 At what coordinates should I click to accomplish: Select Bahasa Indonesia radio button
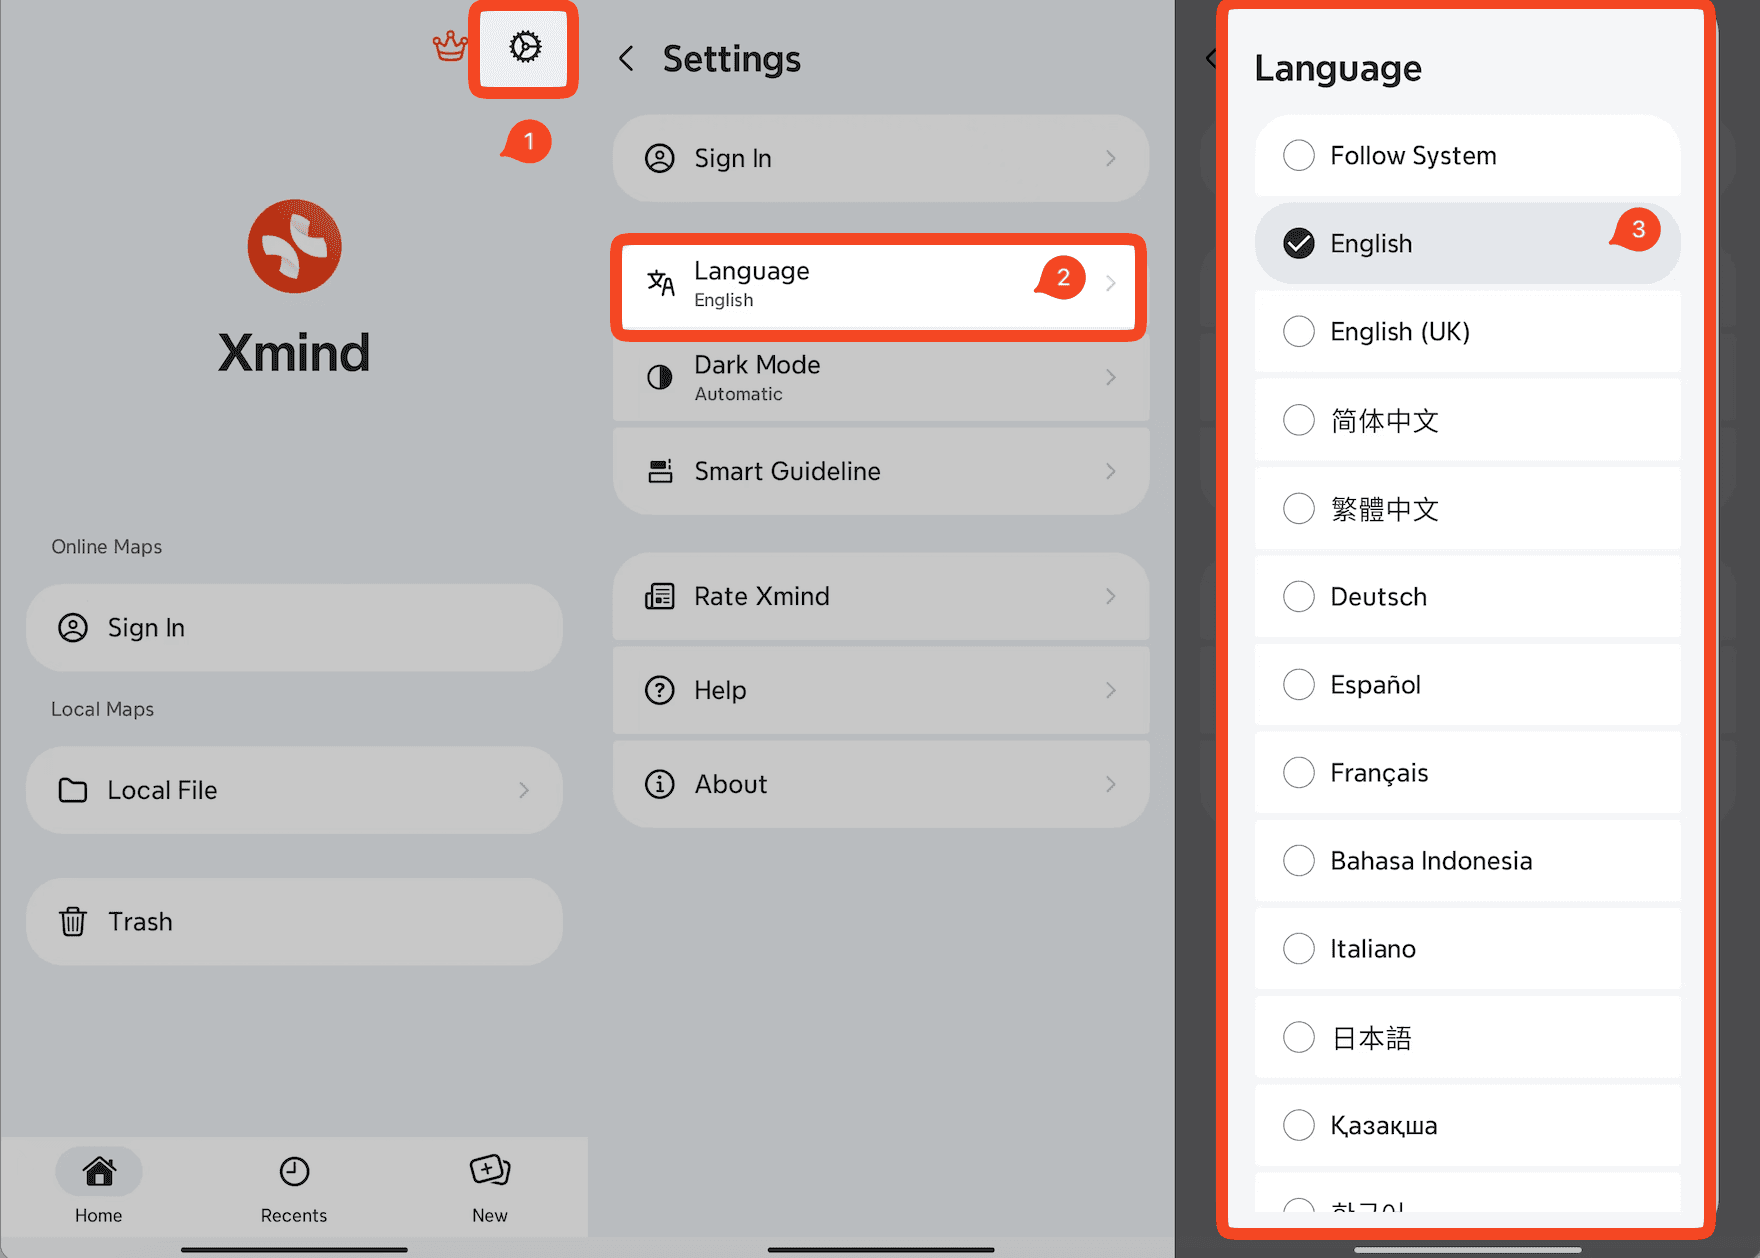coord(1299,860)
